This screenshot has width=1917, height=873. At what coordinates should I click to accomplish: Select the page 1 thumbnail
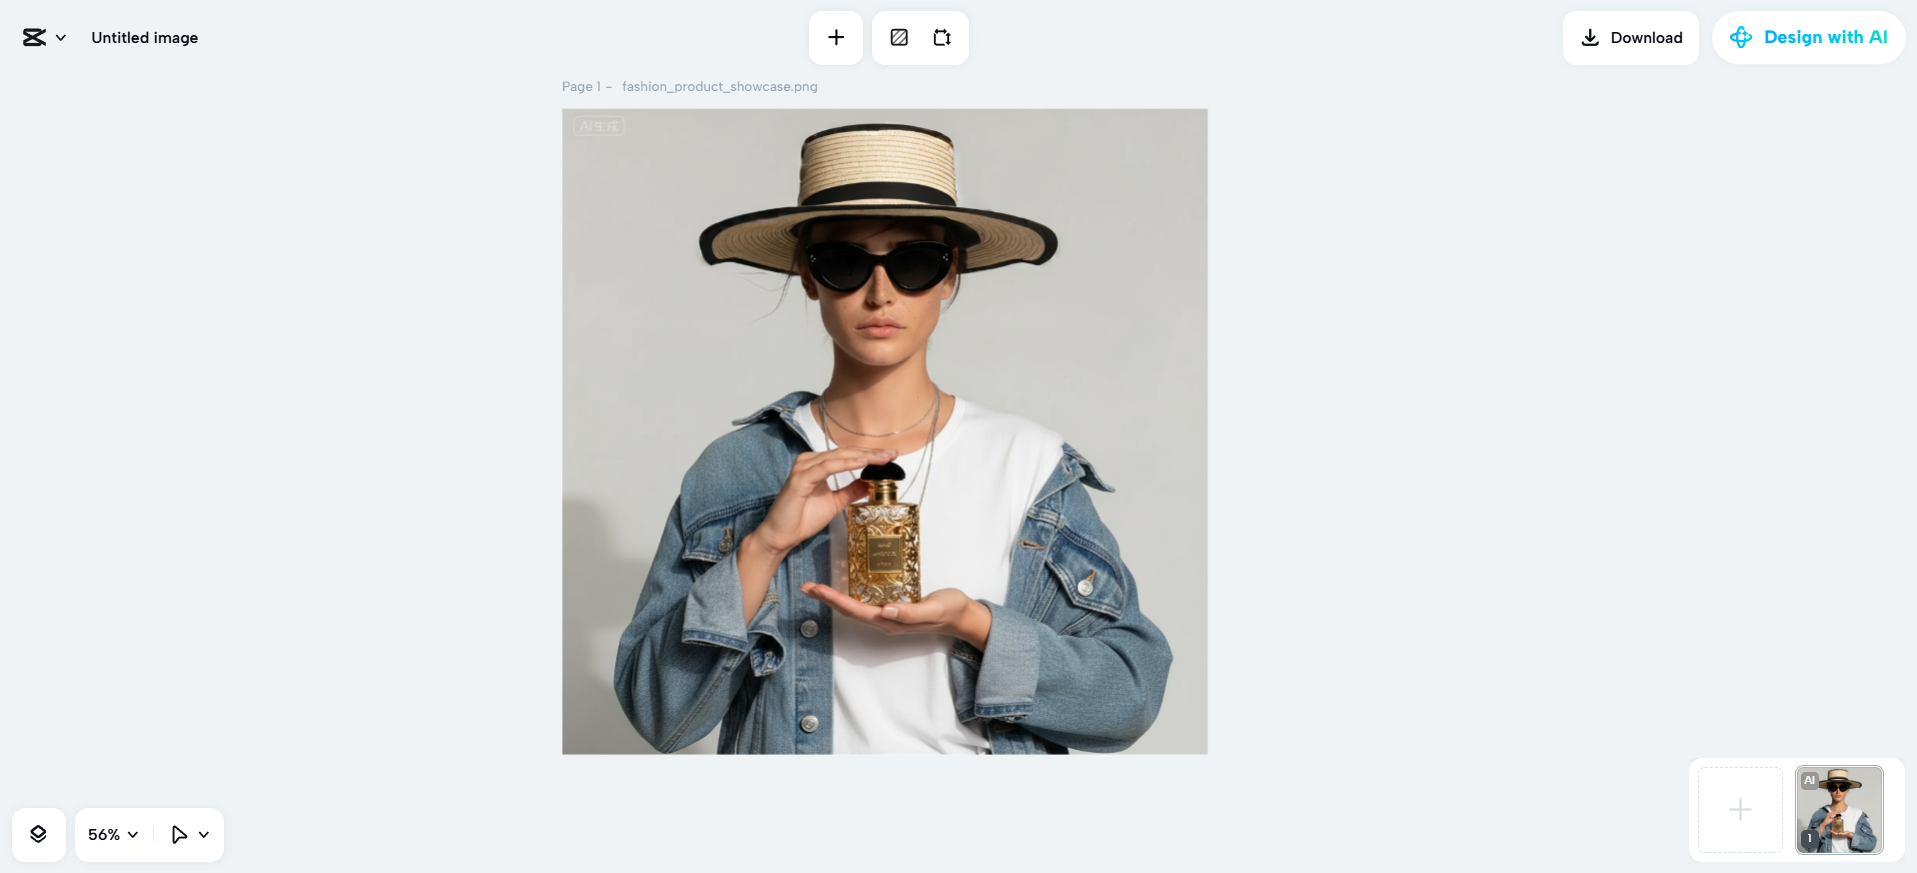click(1839, 810)
